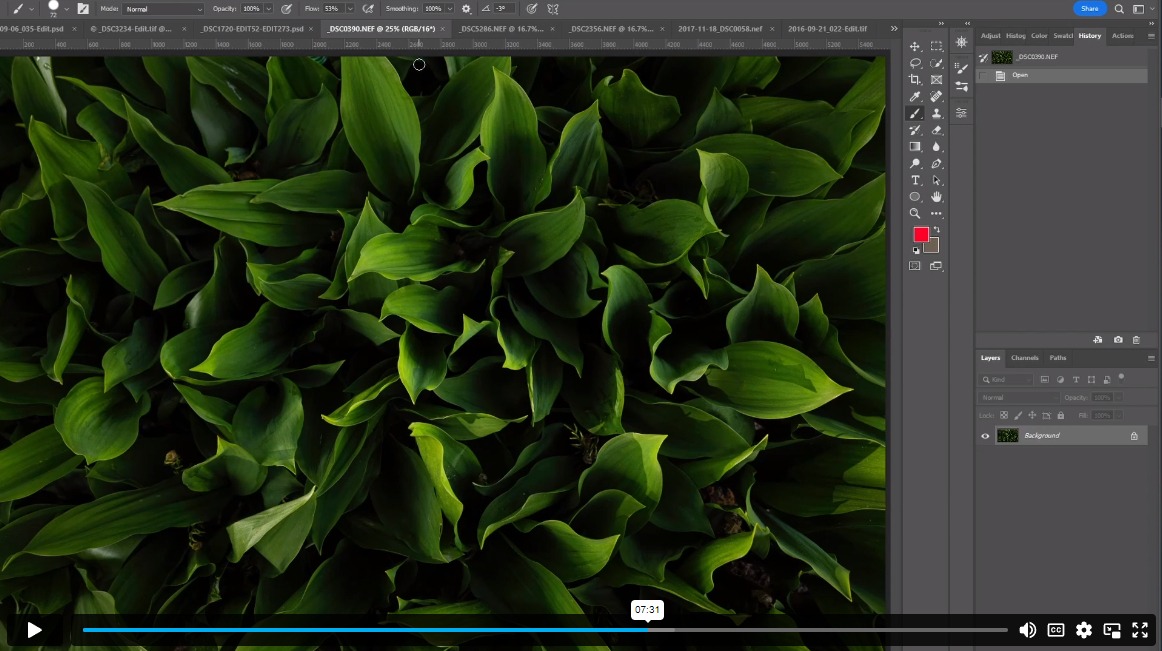
Task: Switch to the Channels tab
Action: pyautogui.click(x=1024, y=358)
